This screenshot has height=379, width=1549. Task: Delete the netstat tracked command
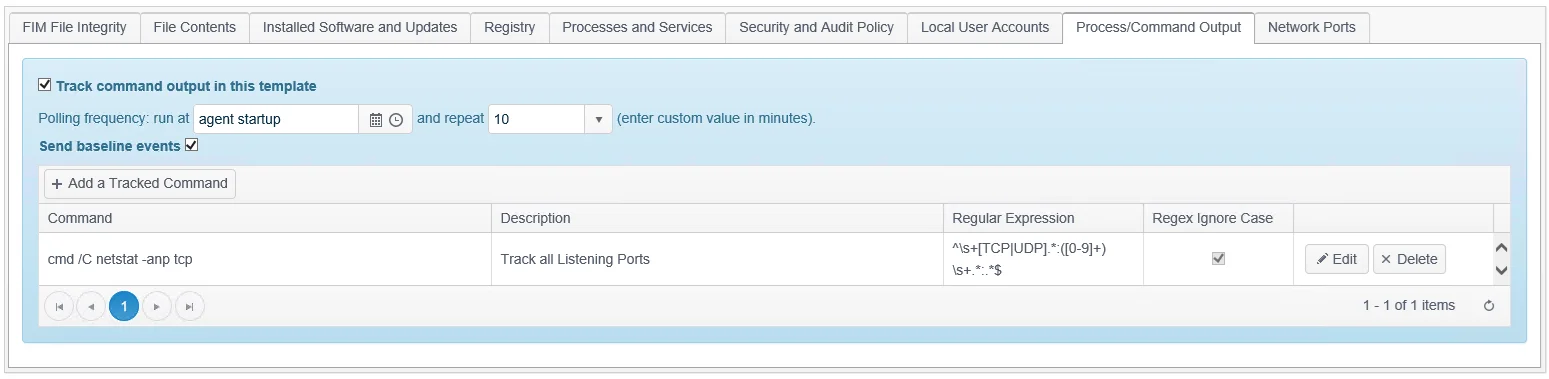coord(1409,259)
